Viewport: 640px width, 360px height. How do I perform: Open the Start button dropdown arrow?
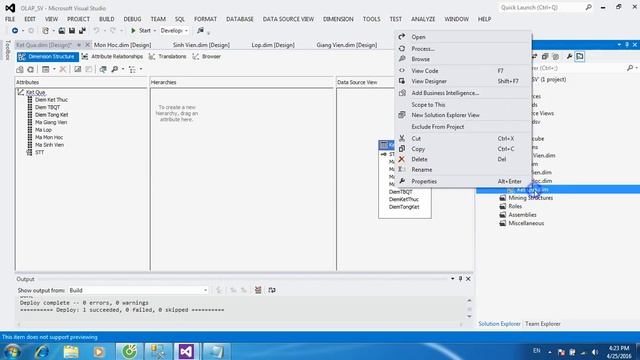click(x=155, y=31)
